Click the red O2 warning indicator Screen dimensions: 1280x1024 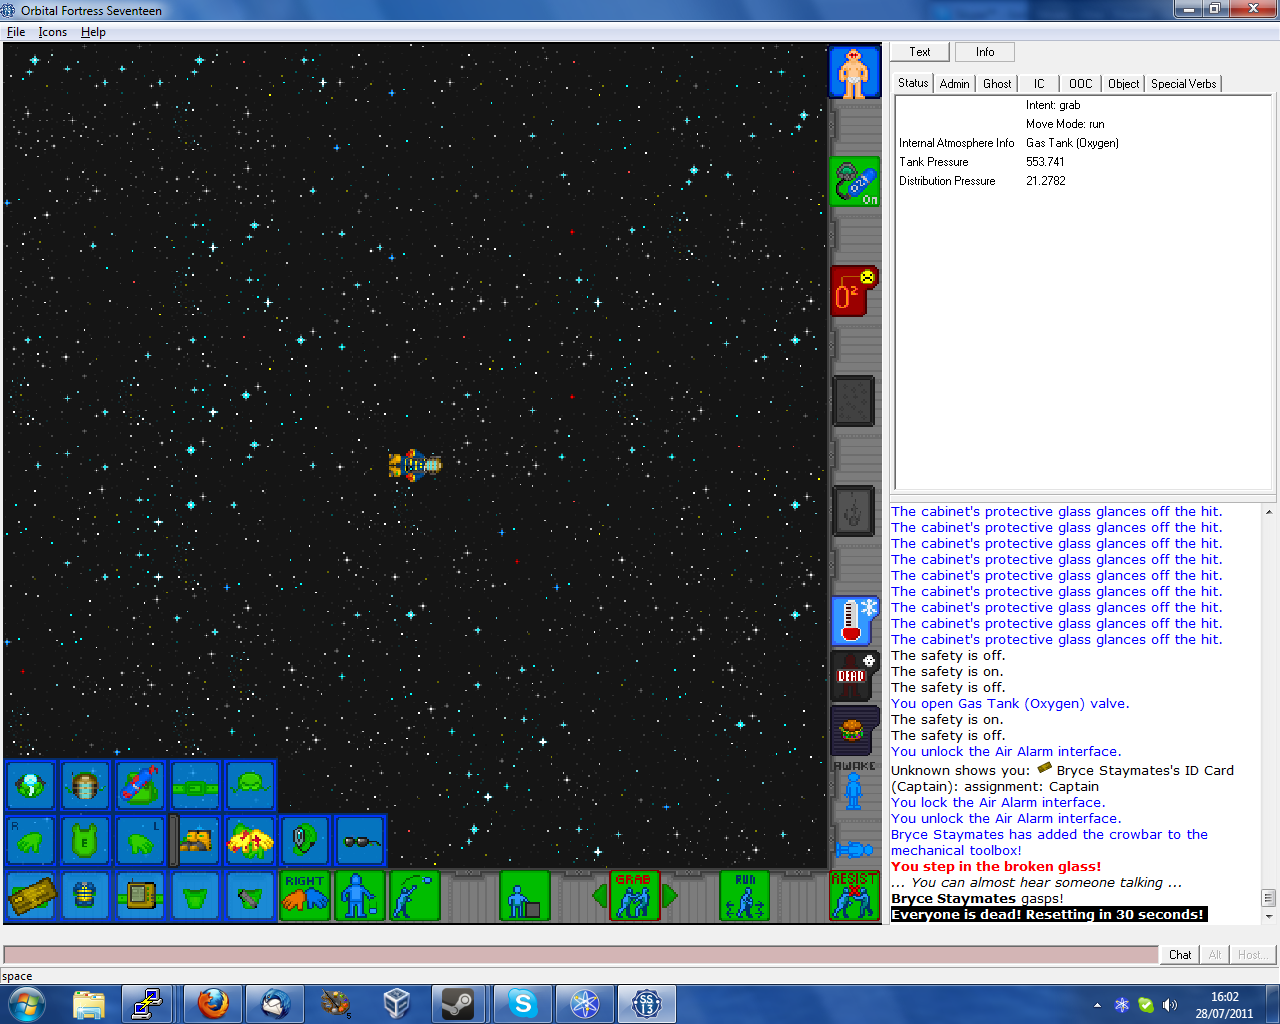point(854,291)
